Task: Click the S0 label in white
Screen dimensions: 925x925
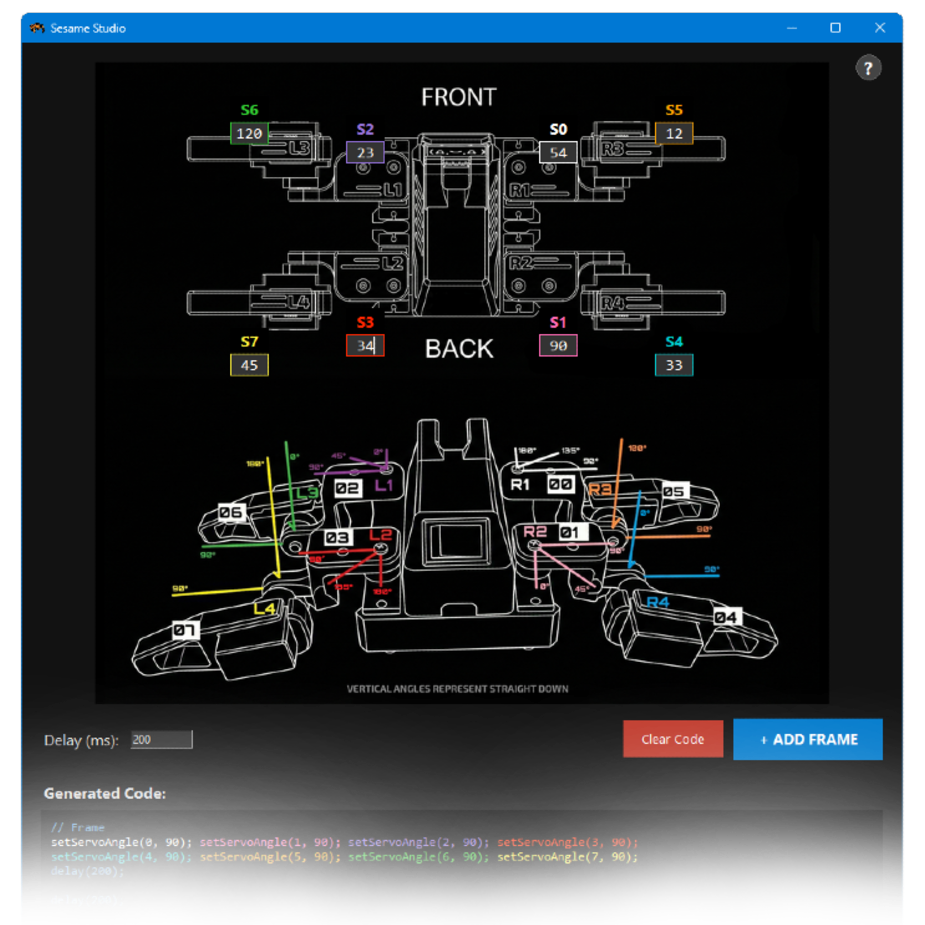Action: tap(558, 129)
